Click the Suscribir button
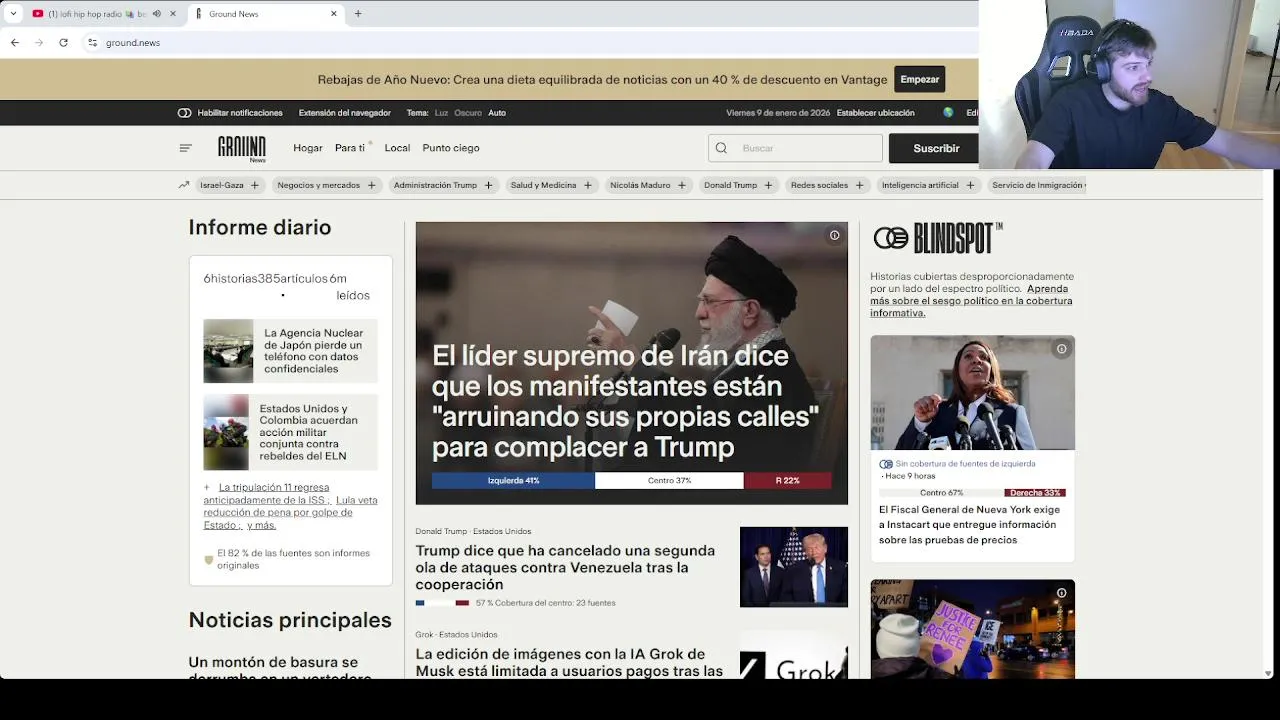 pyautogui.click(x=936, y=148)
